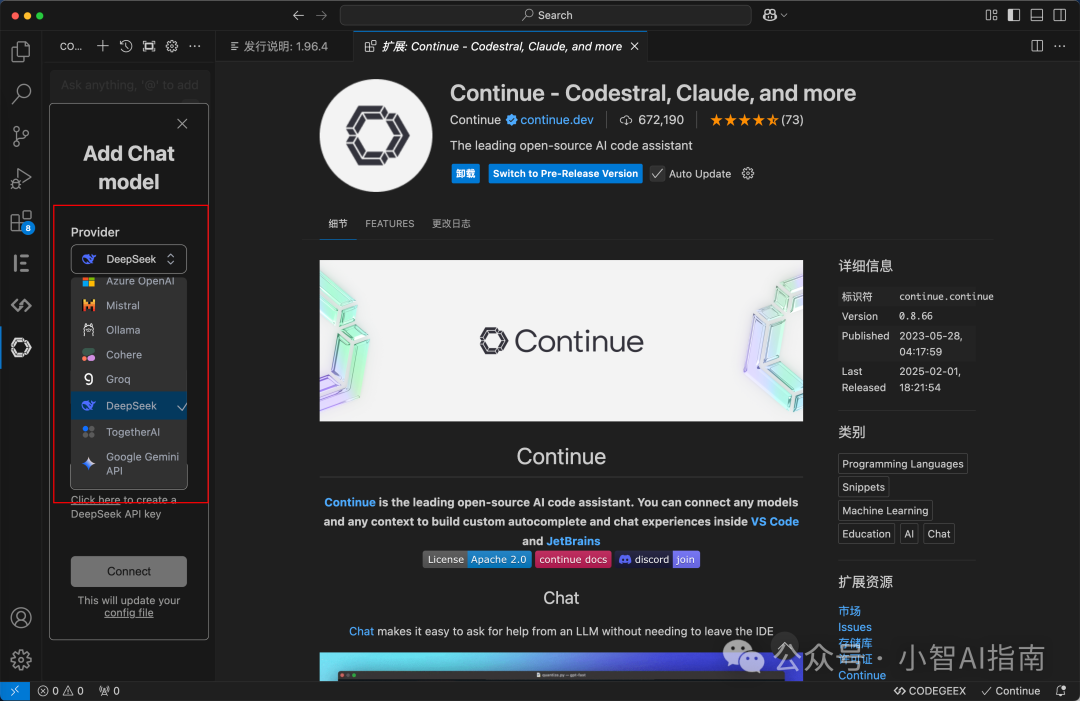Open the Search view in activity bar
1080x701 pixels.
(21, 95)
